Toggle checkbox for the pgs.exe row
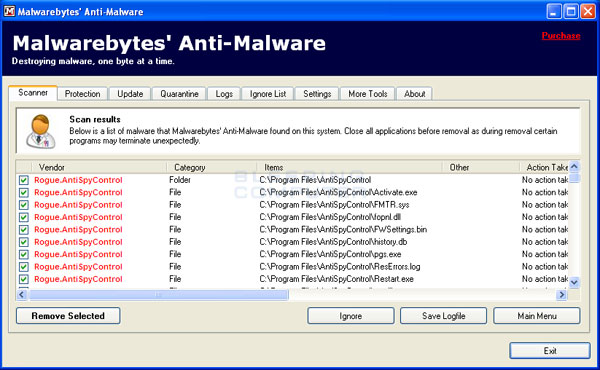Screen dimensions: 600x370 tap(24, 254)
